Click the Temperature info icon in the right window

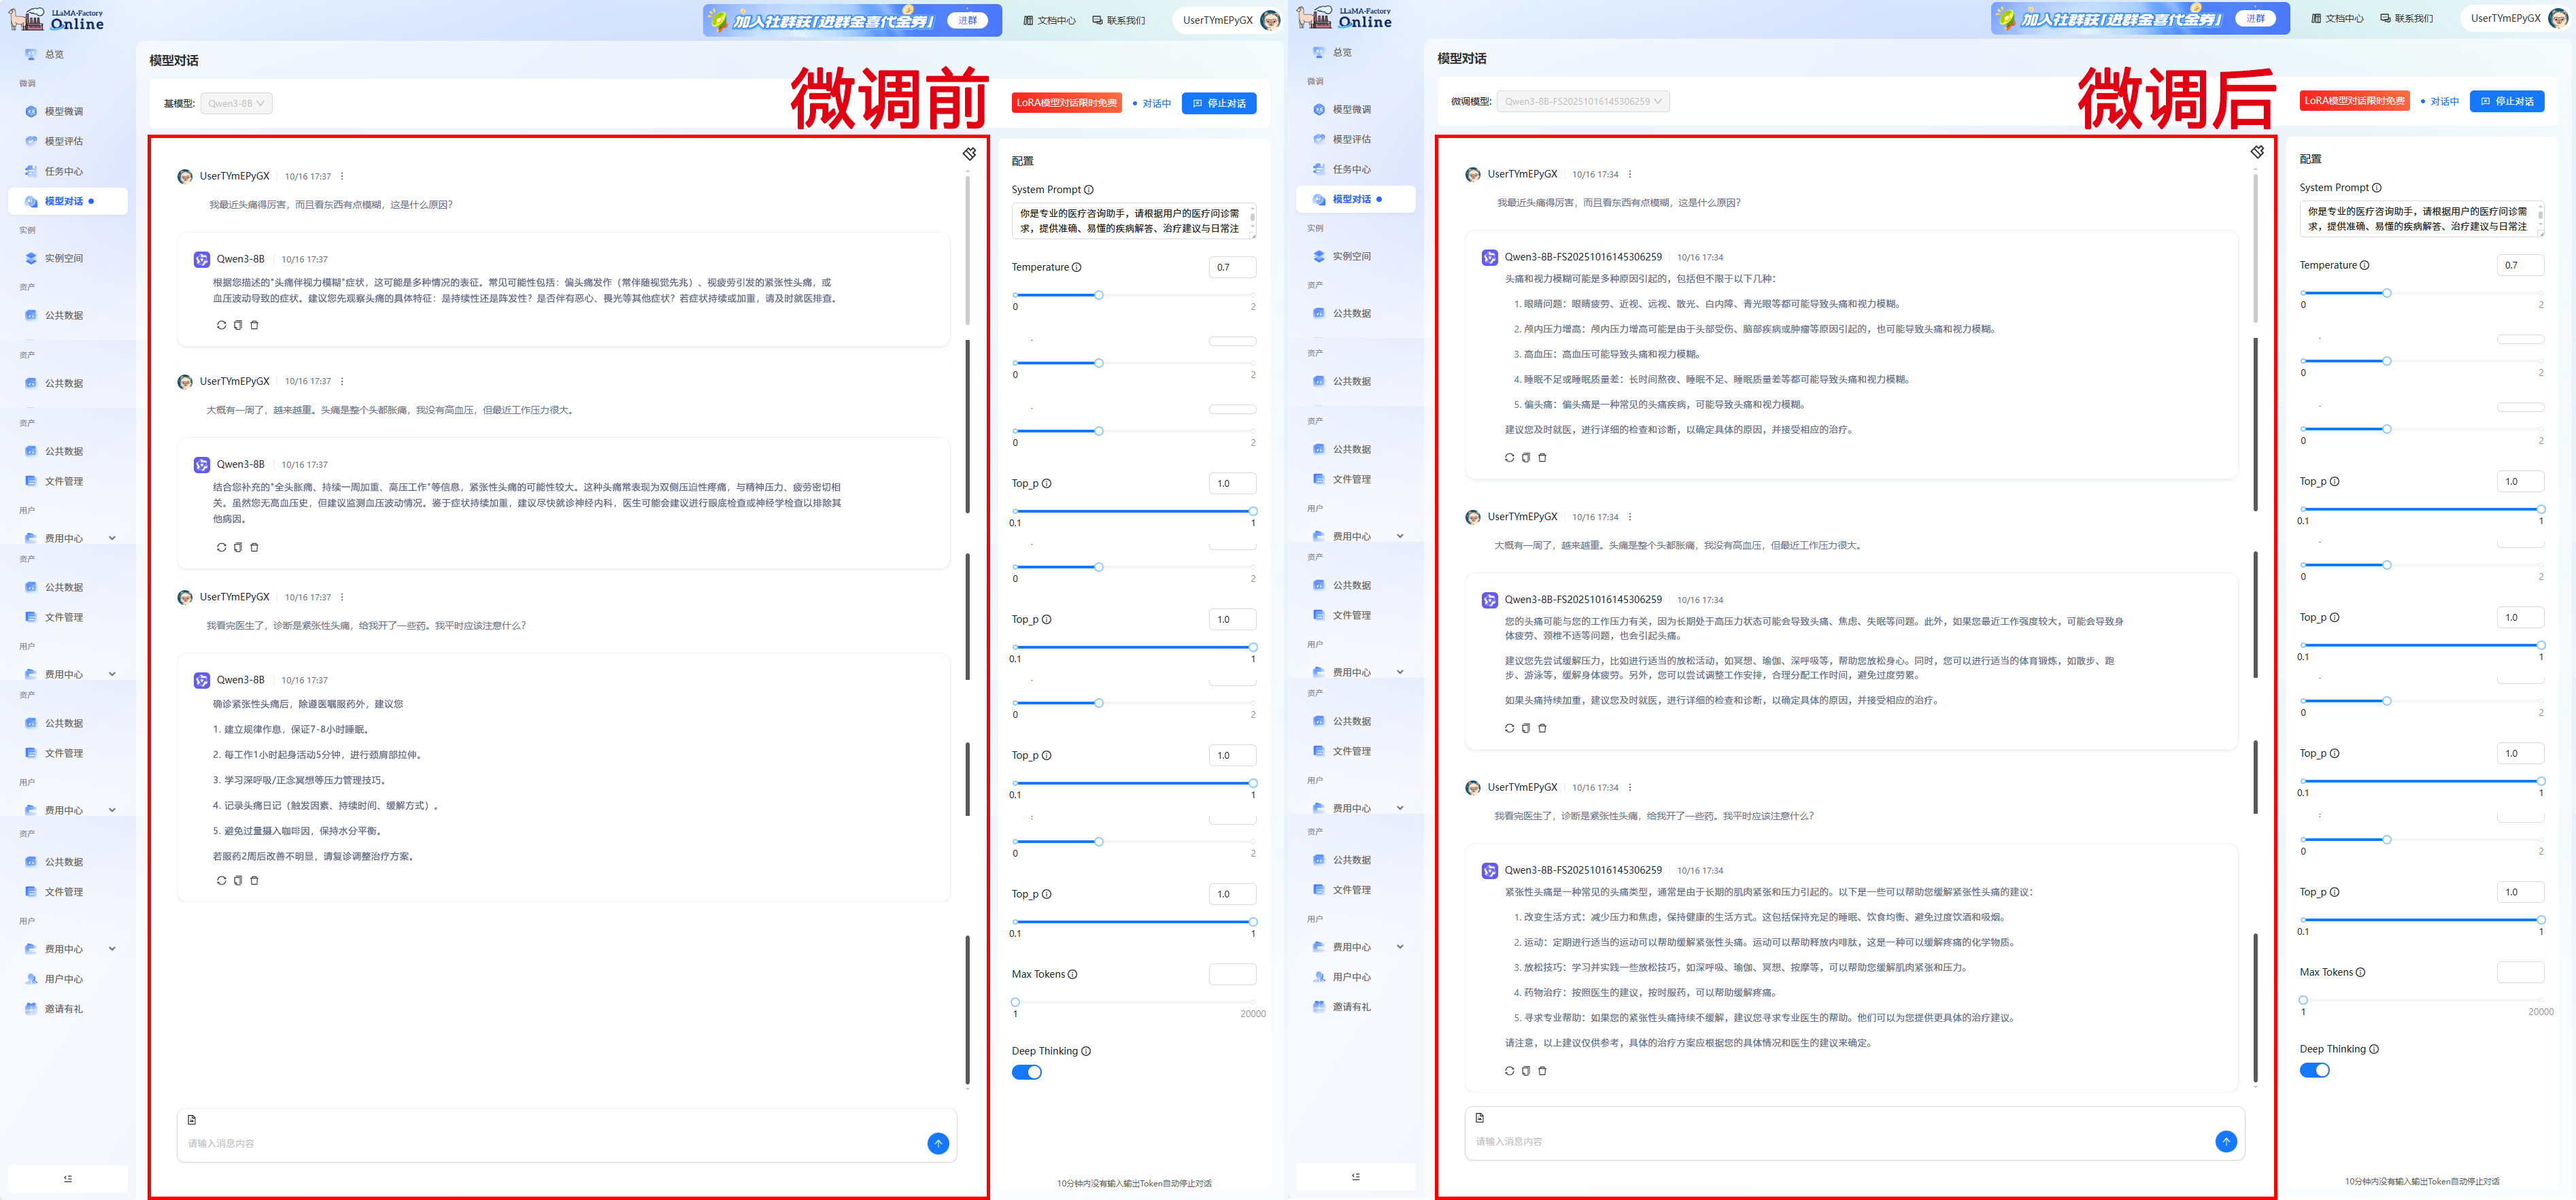coord(2365,265)
